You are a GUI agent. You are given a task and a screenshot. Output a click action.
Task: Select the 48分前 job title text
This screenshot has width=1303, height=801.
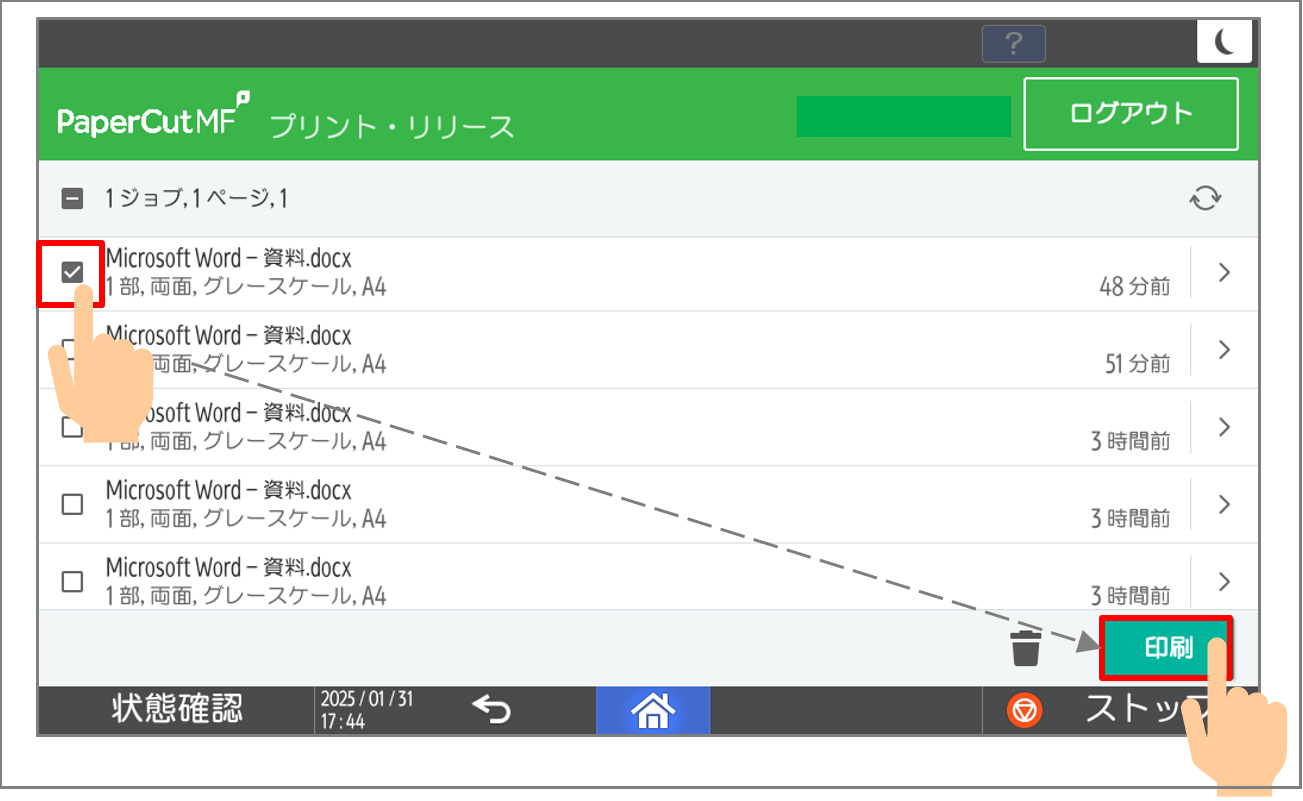(229, 259)
